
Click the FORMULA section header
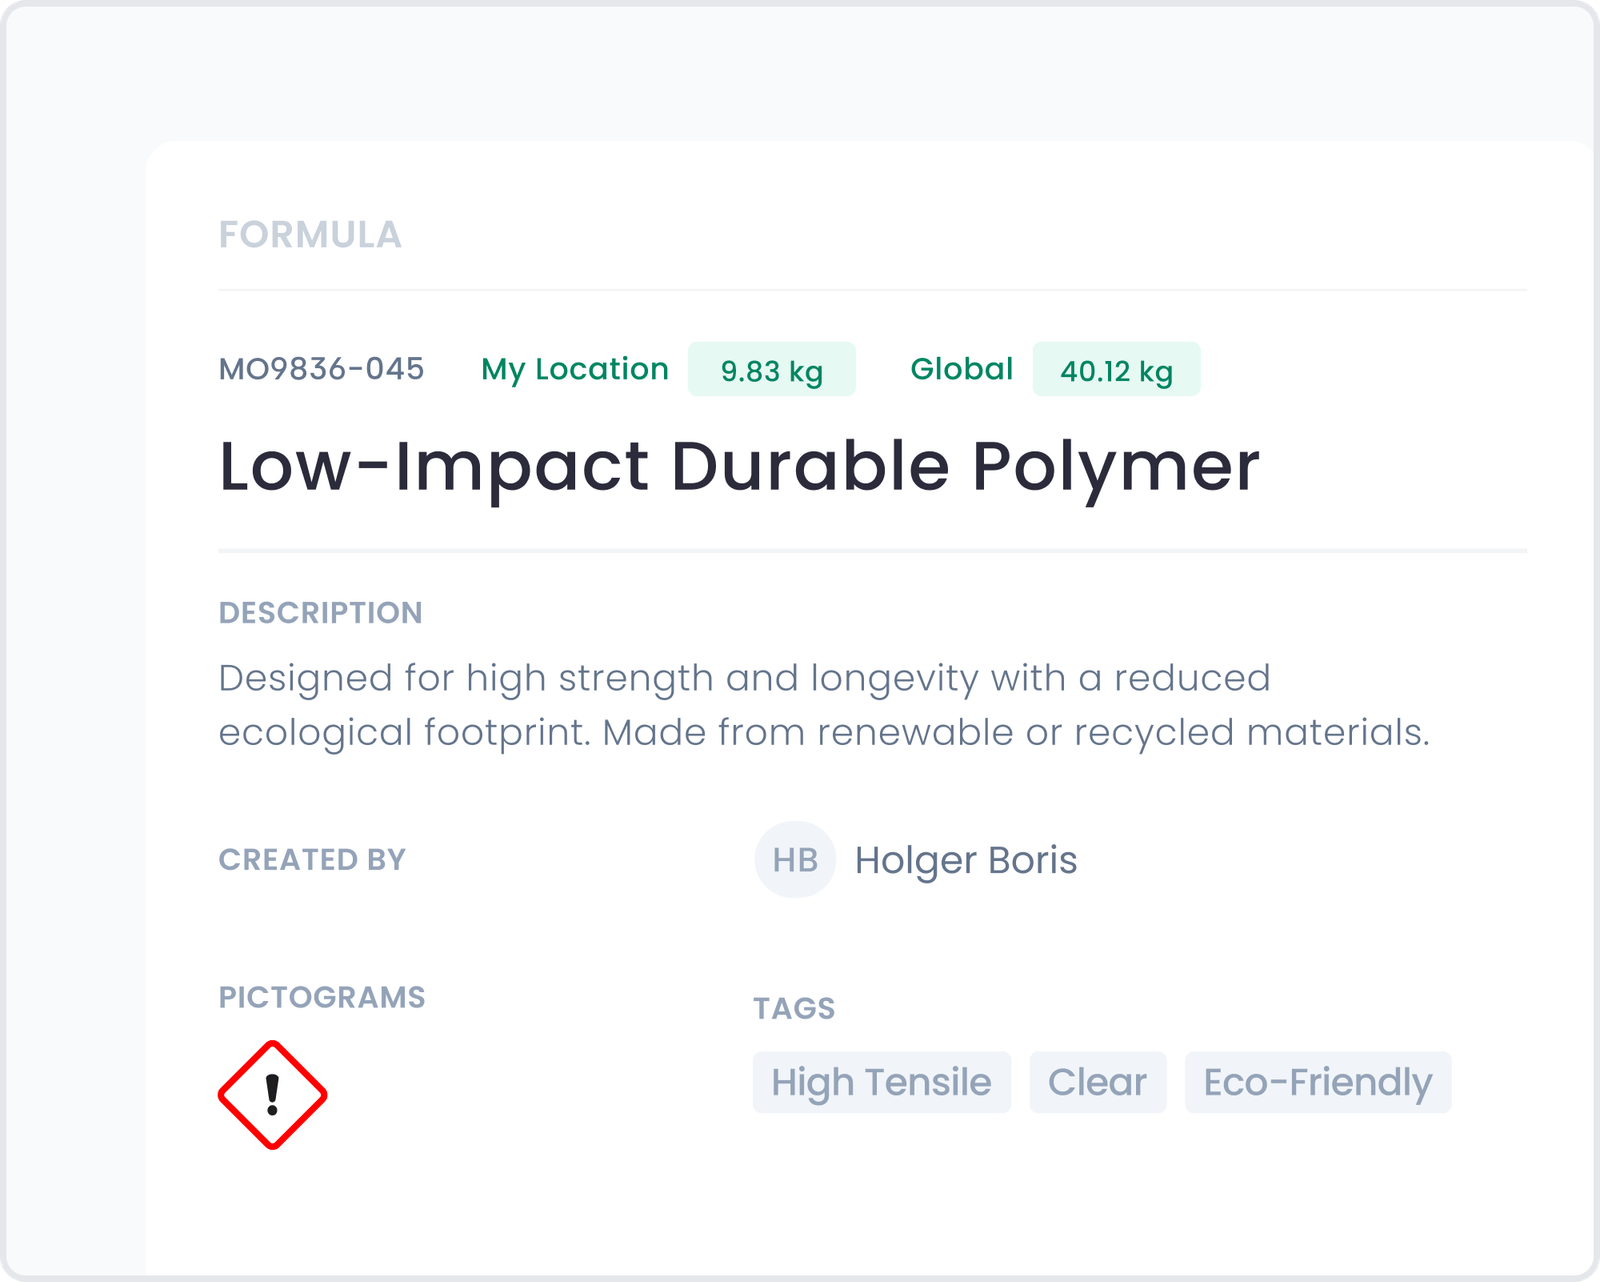click(310, 235)
